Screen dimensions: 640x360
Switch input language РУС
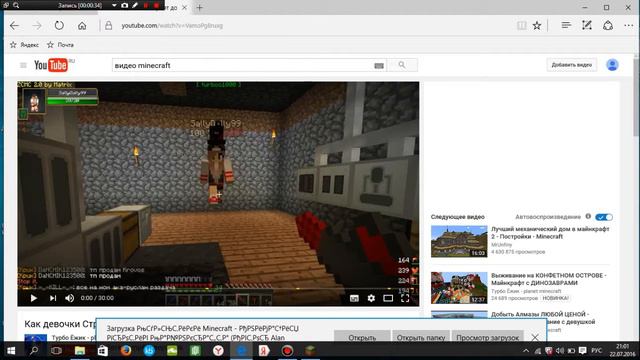click(x=597, y=351)
